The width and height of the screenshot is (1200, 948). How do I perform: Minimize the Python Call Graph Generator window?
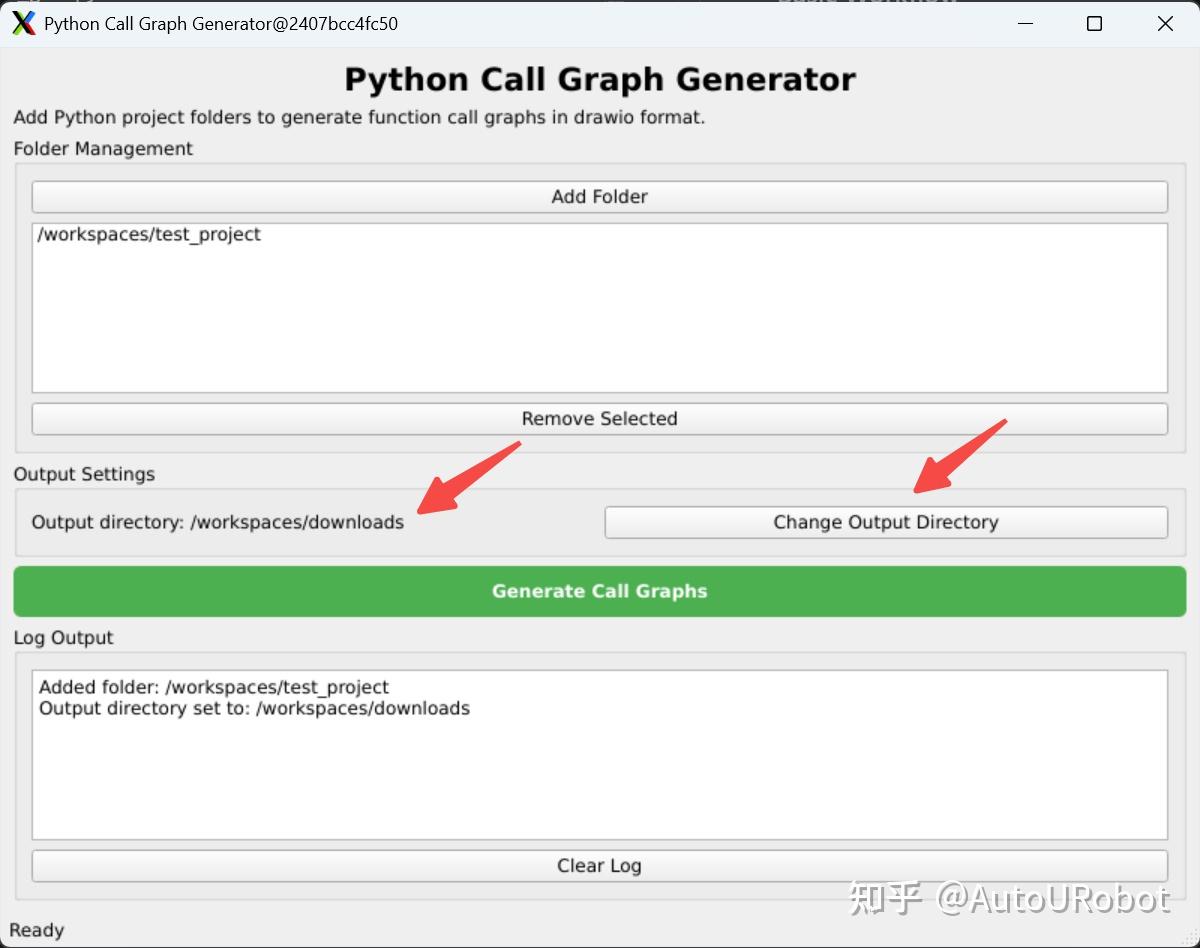(x=1024, y=23)
